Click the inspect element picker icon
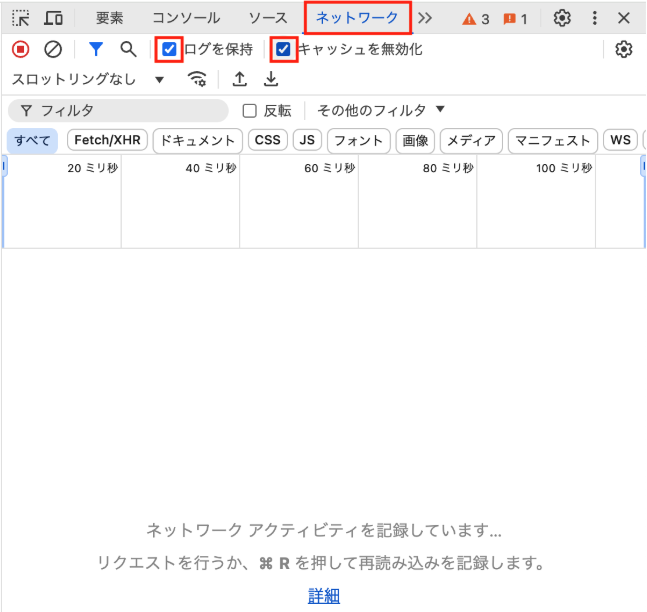The image size is (647, 612). pyautogui.click(x=21, y=18)
